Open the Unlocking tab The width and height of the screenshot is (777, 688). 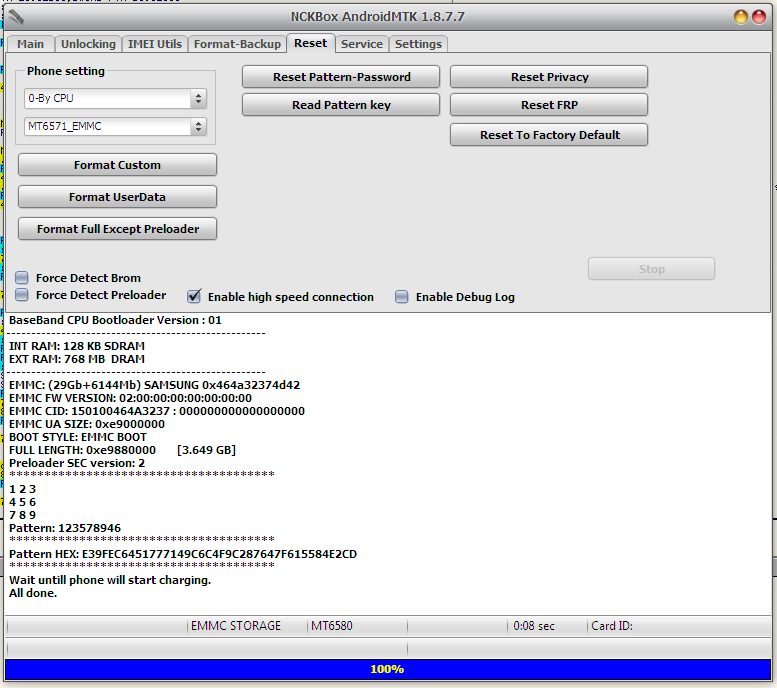88,44
